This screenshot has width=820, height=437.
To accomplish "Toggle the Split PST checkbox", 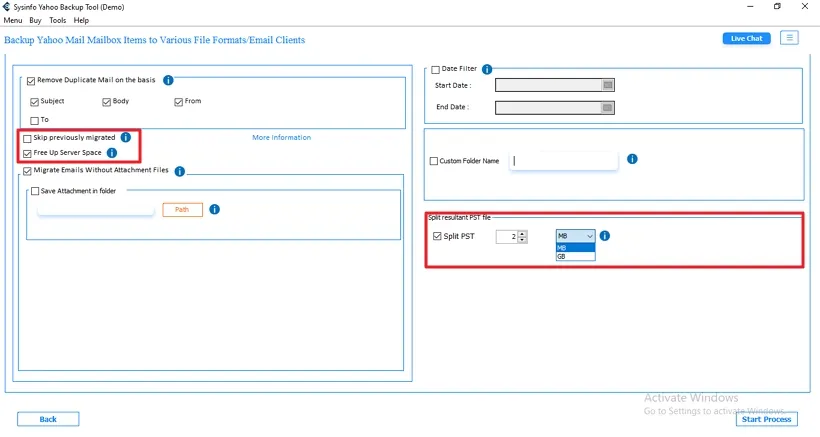I will click(437, 236).
